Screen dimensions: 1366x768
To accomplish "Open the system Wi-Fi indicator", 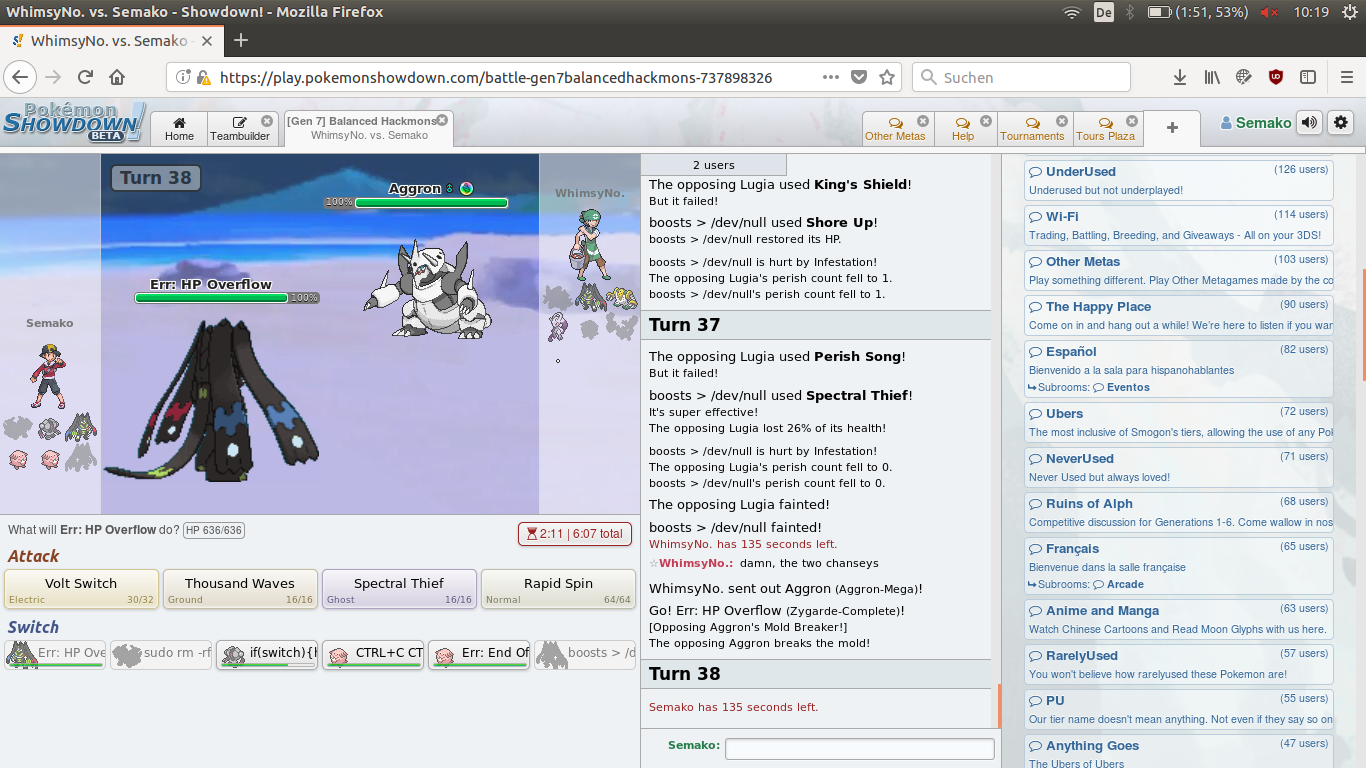I will 1072,12.
